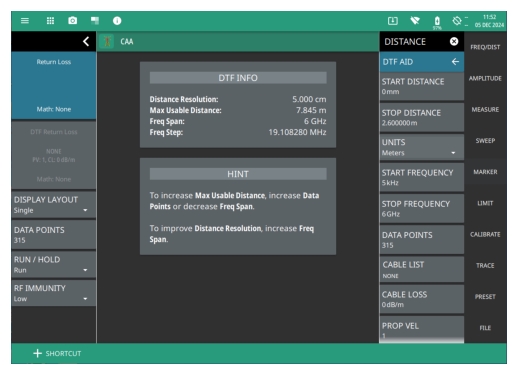
Task: Edit the START FREQUENCY 5 kHz field
Action: pos(422,177)
